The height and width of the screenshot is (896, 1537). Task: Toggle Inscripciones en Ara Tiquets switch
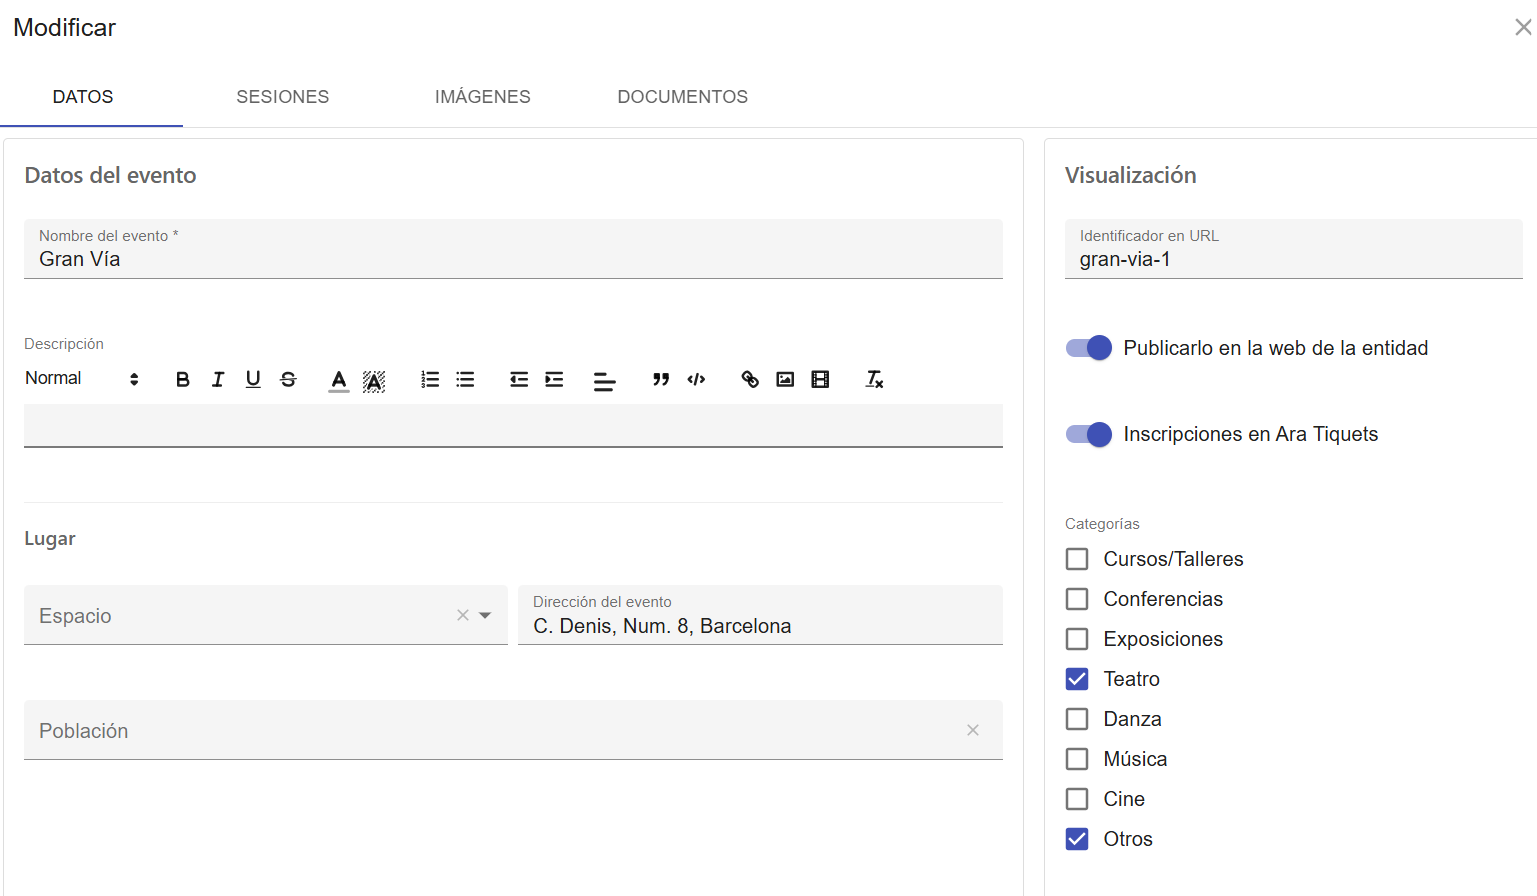(1089, 434)
